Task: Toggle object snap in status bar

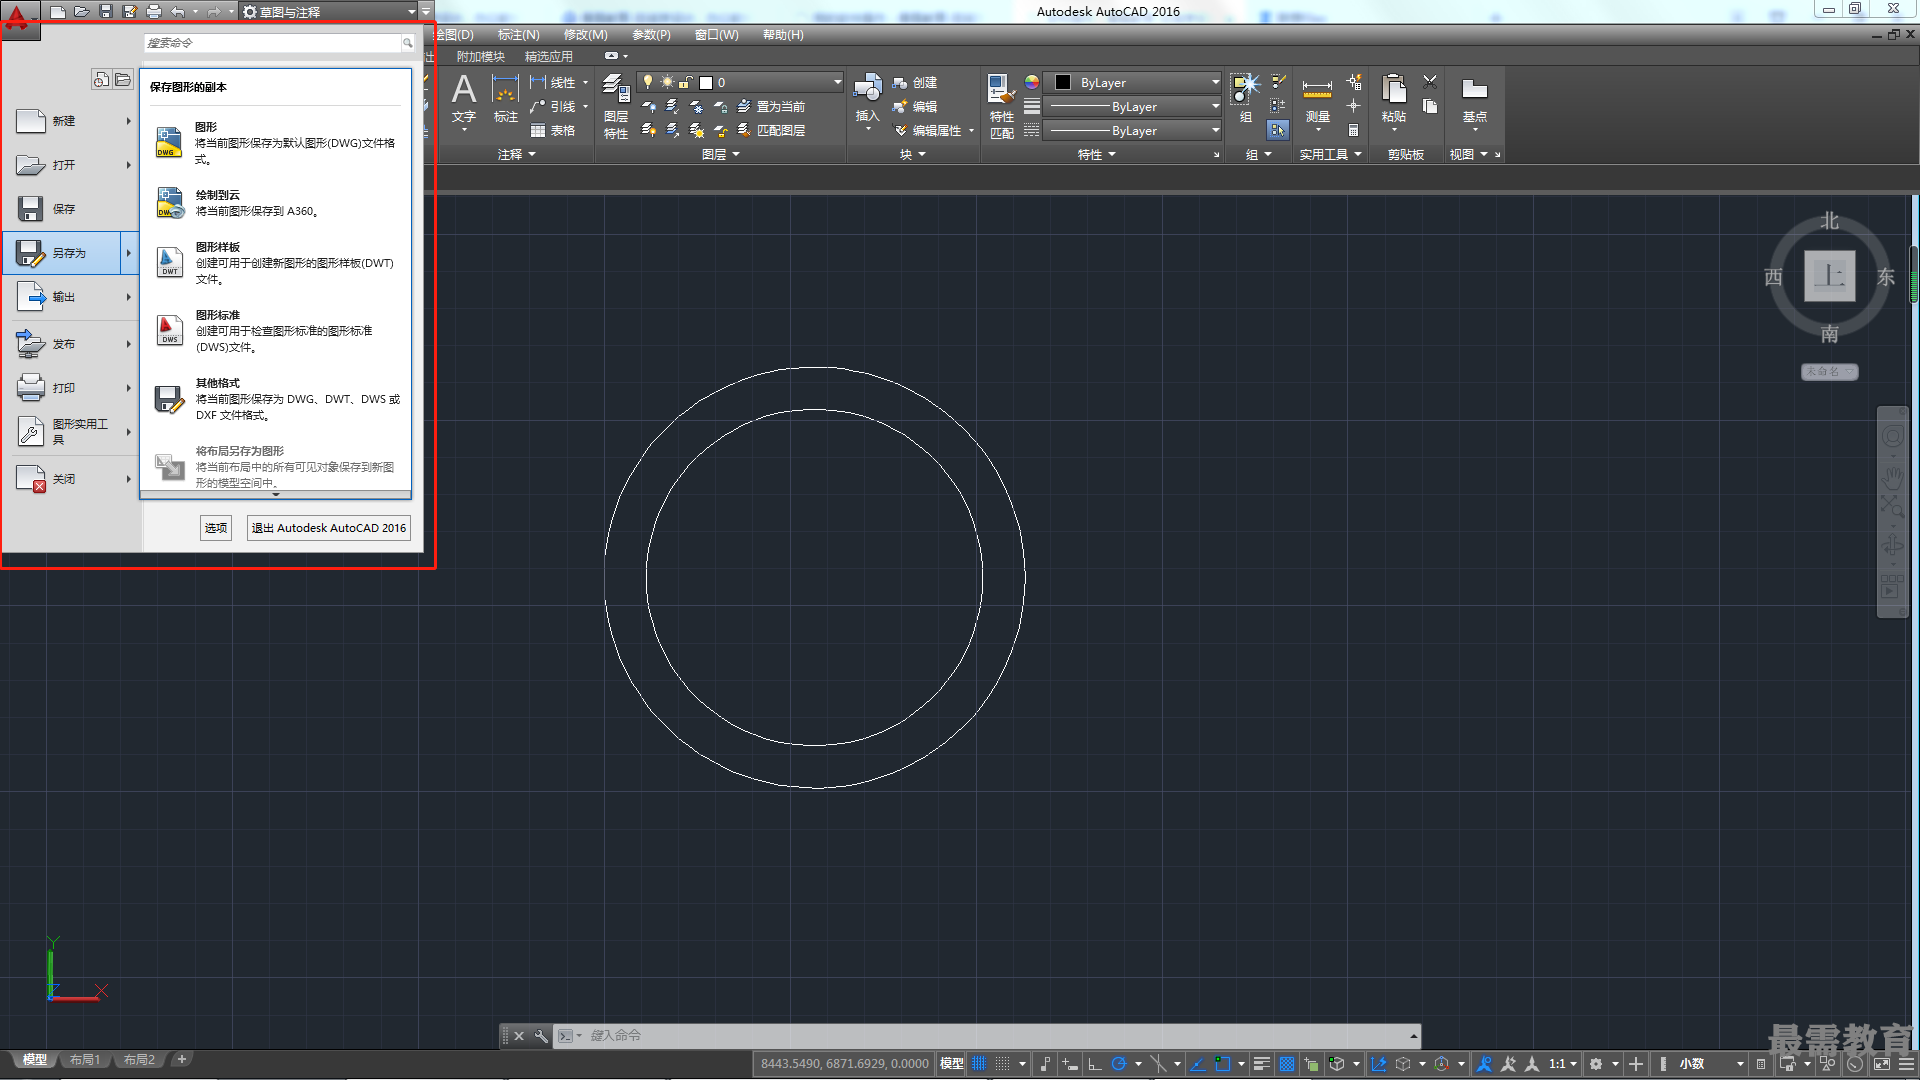Action: pos(1222,1064)
